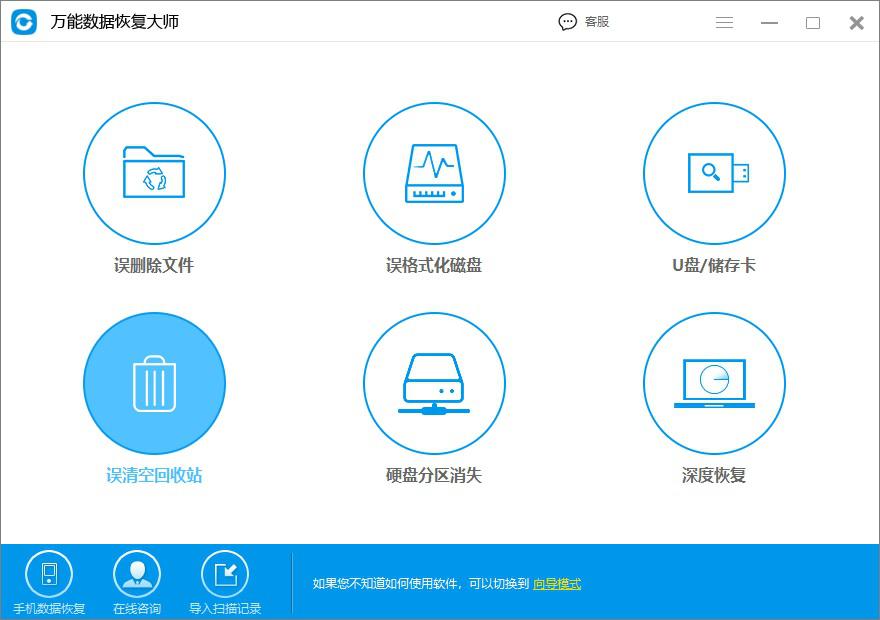Click the 在线咨询 label

pos(137,609)
